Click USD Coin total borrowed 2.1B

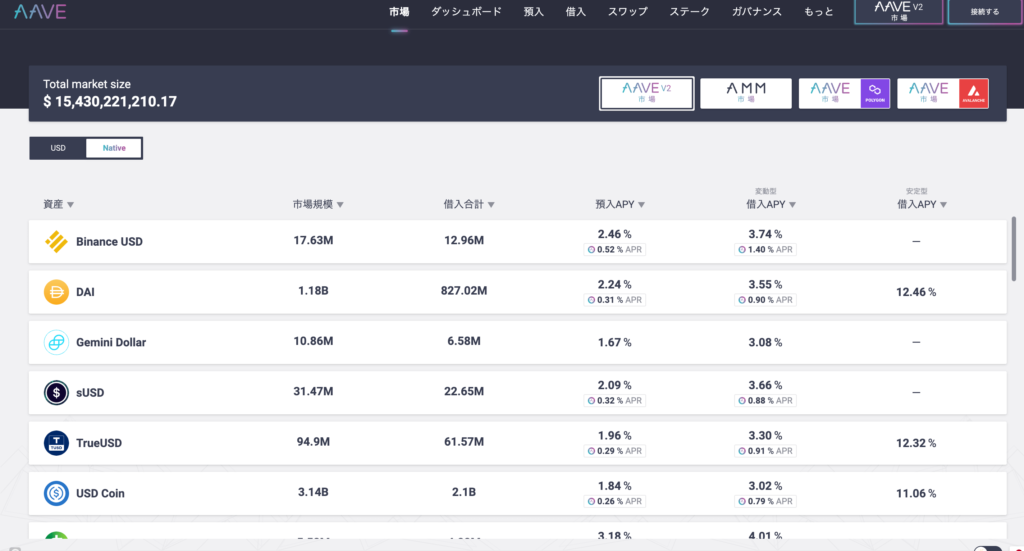464,492
